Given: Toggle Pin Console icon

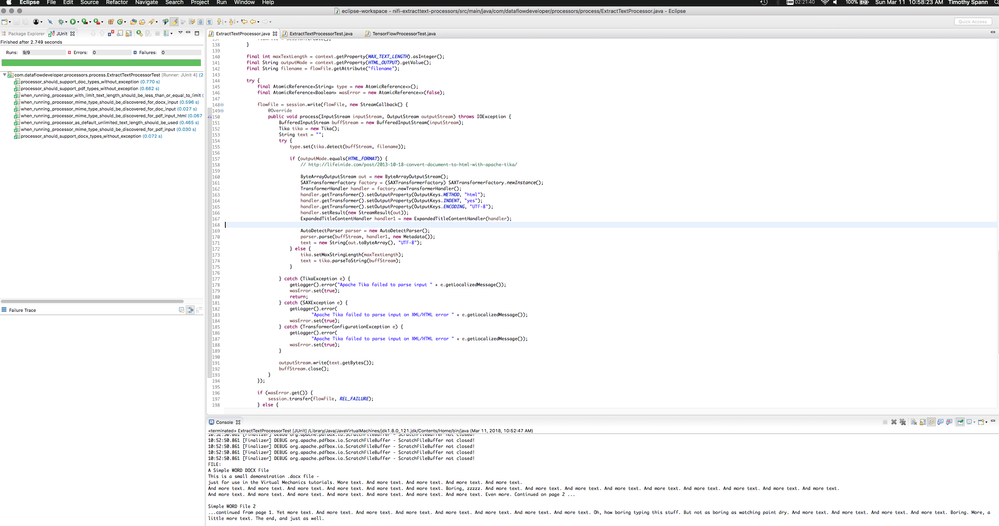Looking at the screenshot, I should tap(960, 422).
